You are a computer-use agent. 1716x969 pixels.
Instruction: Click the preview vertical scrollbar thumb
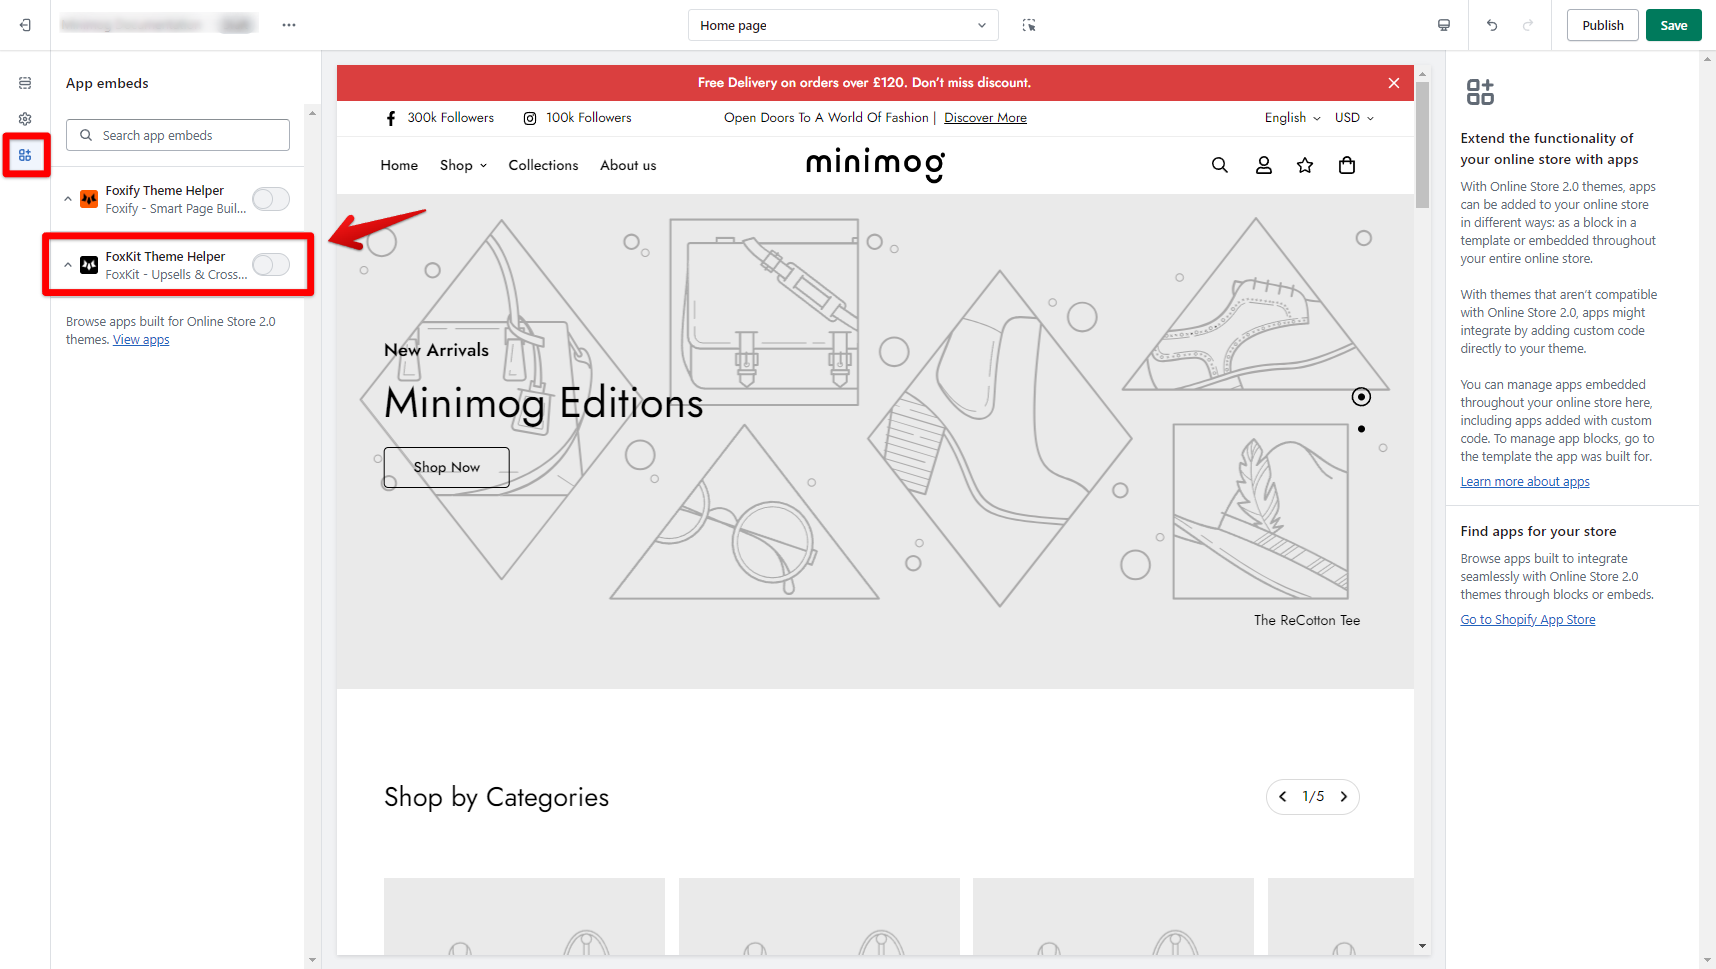pos(1422,146)
